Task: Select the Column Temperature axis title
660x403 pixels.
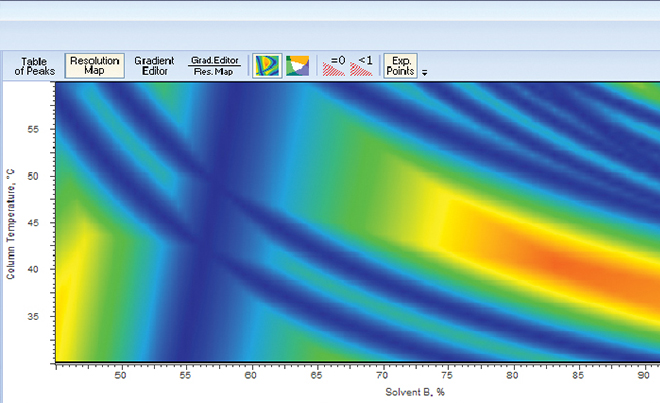Action: point(10,222)
